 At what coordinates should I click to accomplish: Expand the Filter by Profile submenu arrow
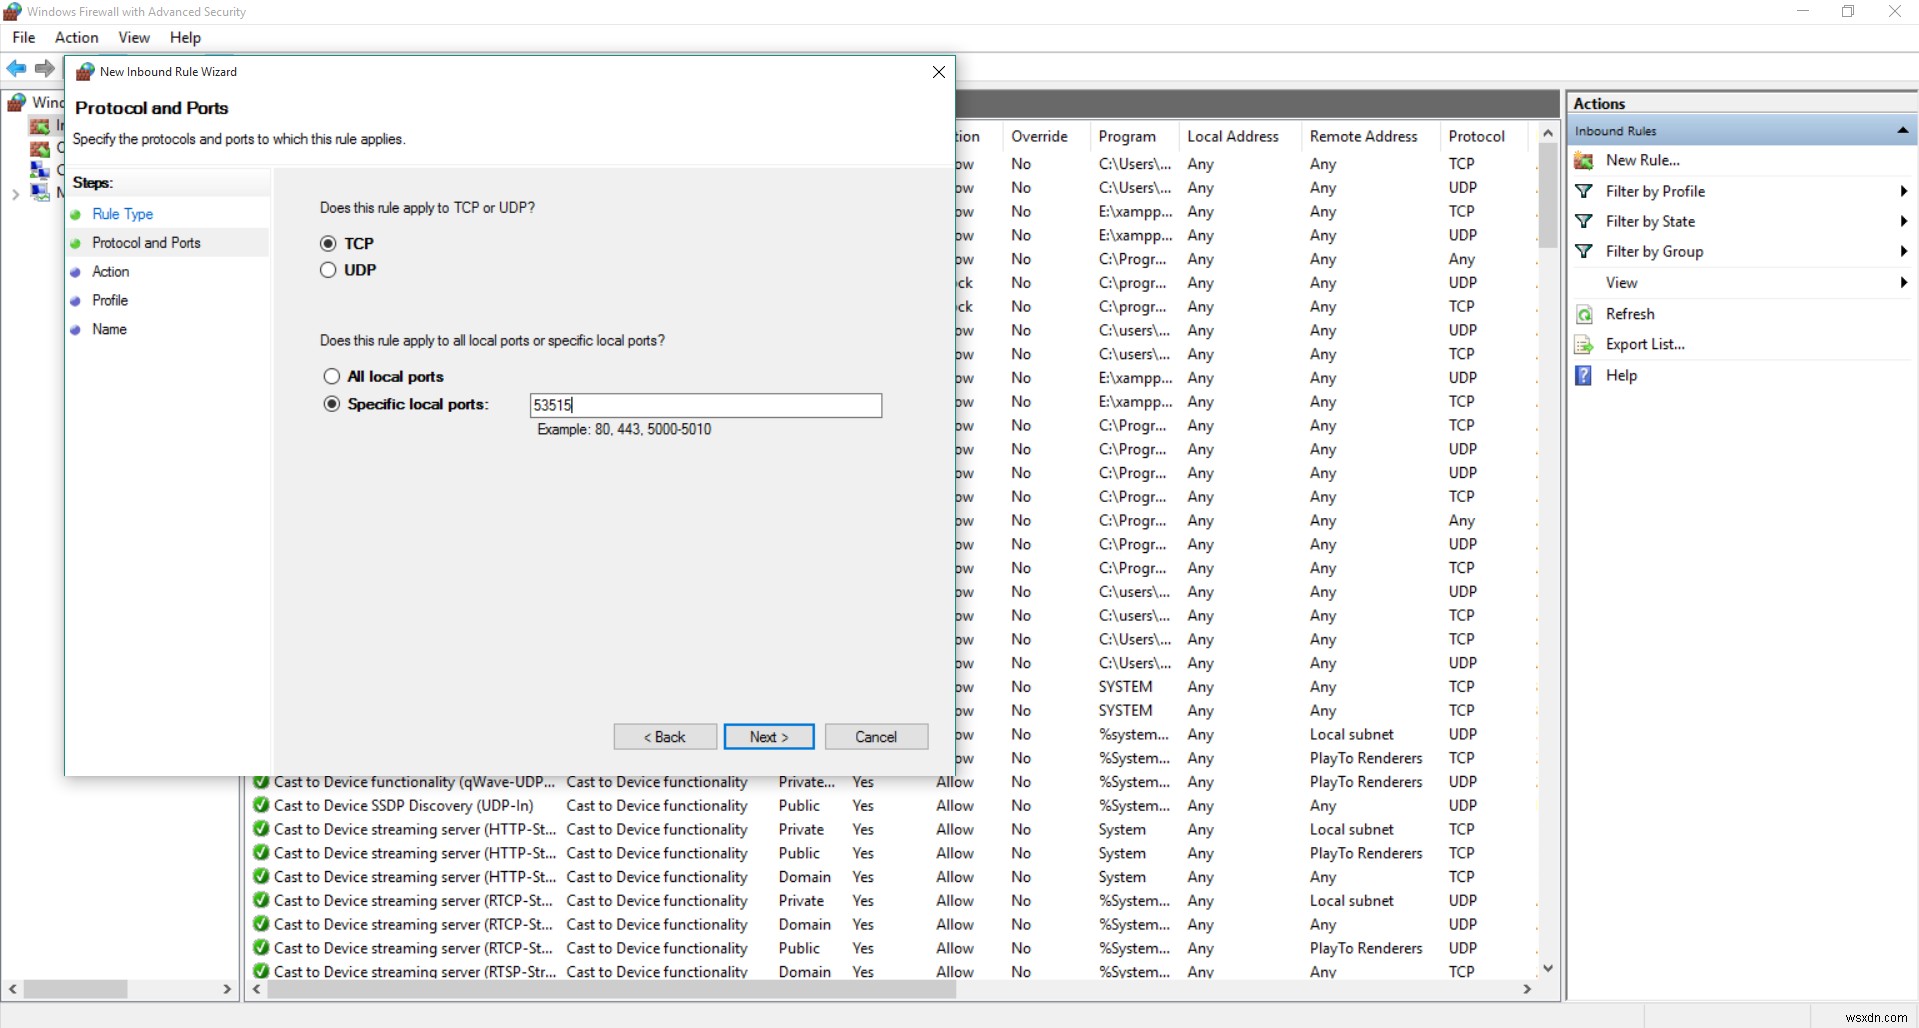[x=1903, y=191]
